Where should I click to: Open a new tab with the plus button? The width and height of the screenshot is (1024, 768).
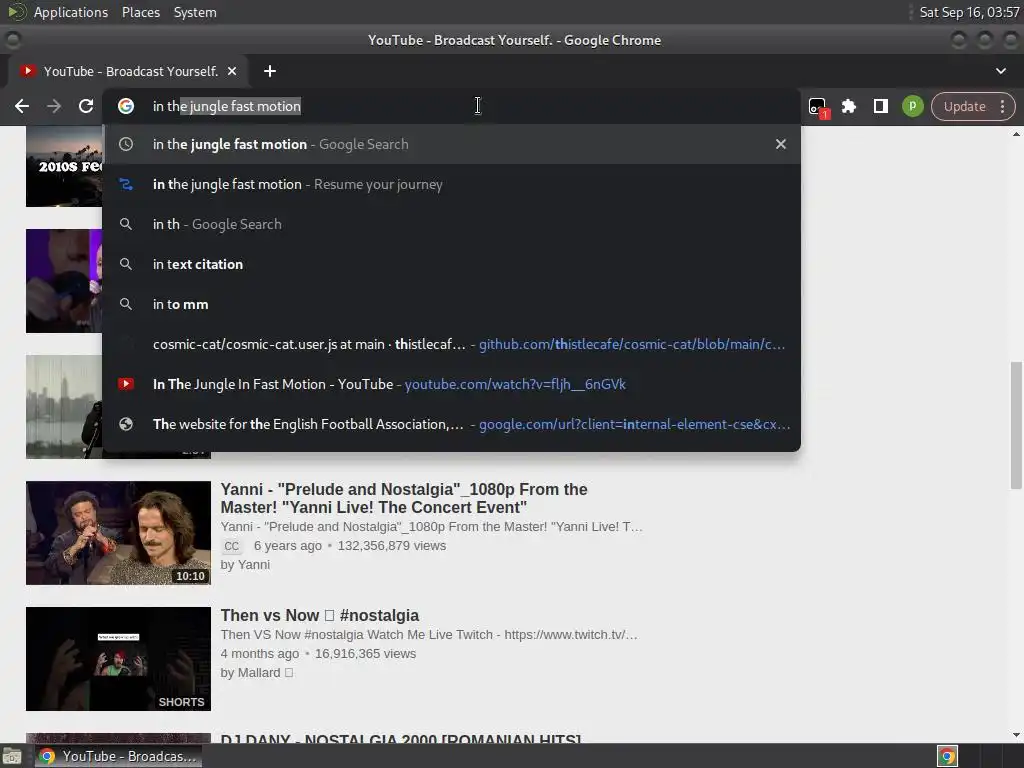tap(270, 71)
